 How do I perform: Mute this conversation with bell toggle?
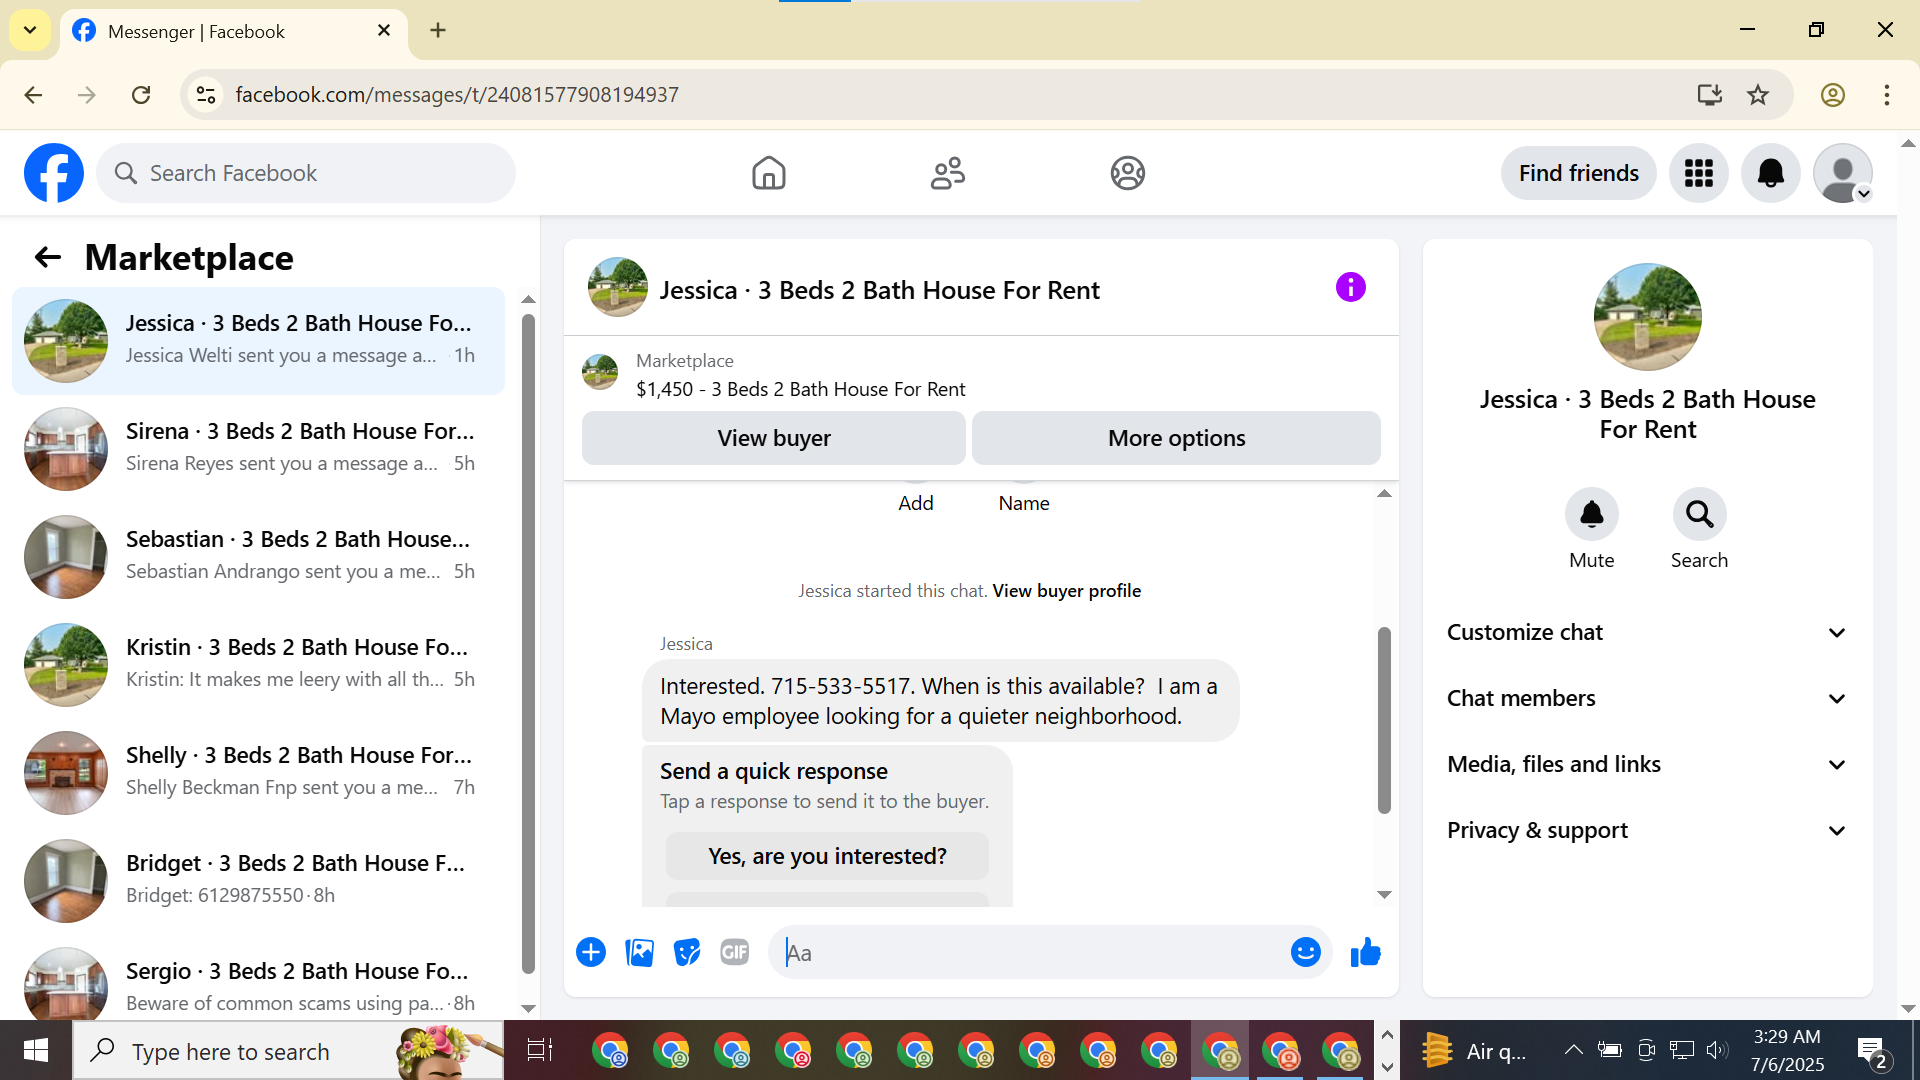coord(1591,514)
